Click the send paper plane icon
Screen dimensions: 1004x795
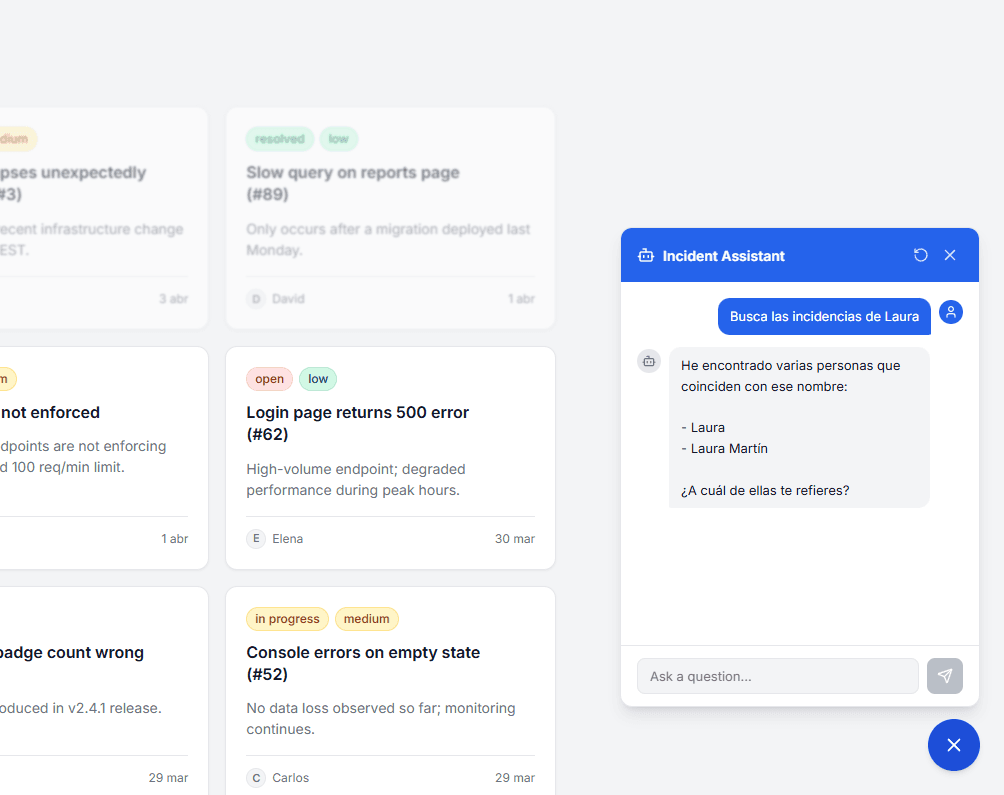coord(944,676)
